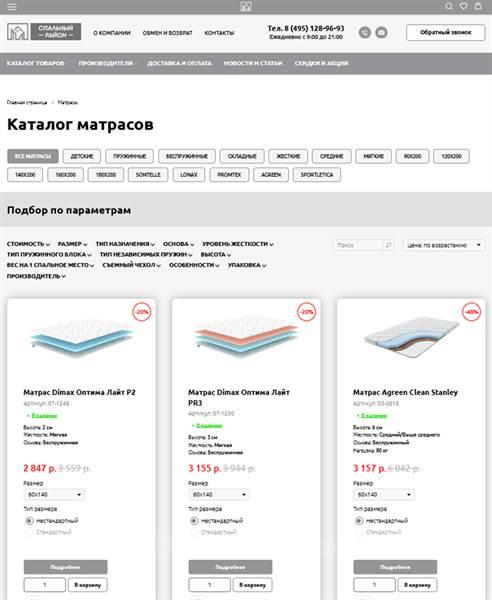This screenshot has width=492, height=600.
Task: Click the -48% badge on Agreen Clean Stanley
Action: tap(471, 312)
